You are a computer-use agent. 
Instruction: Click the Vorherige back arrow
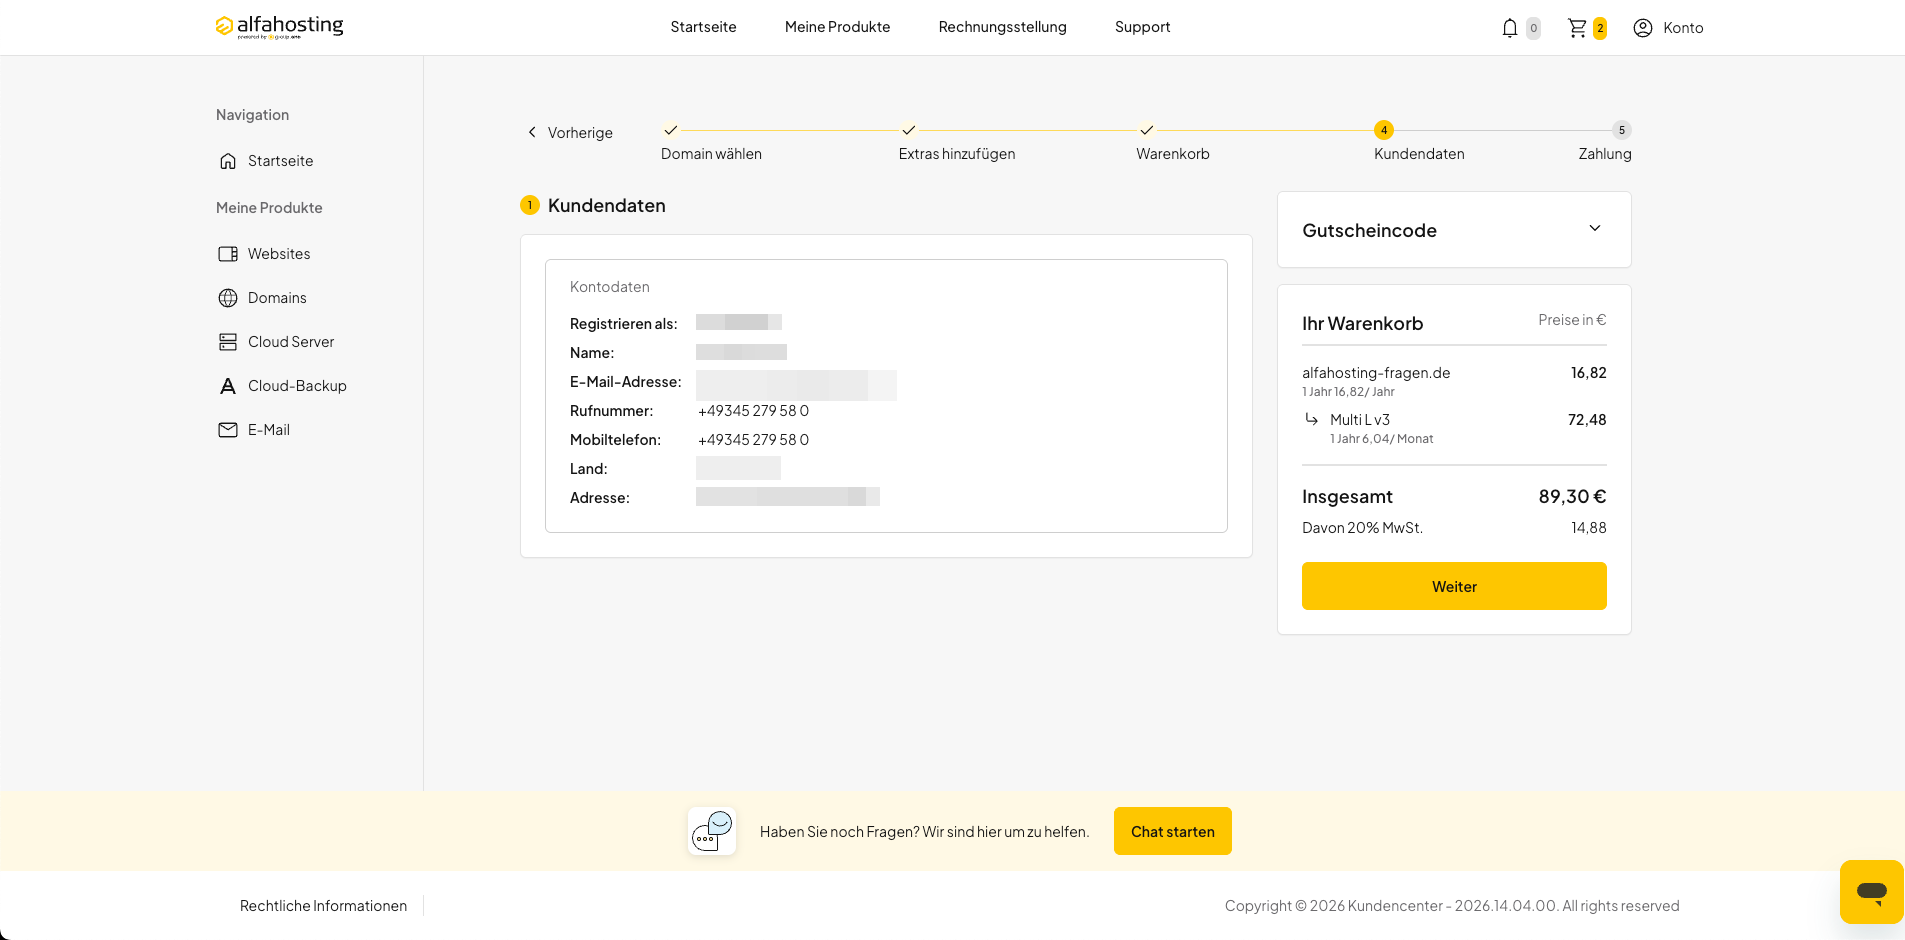(x=532, y=132)
